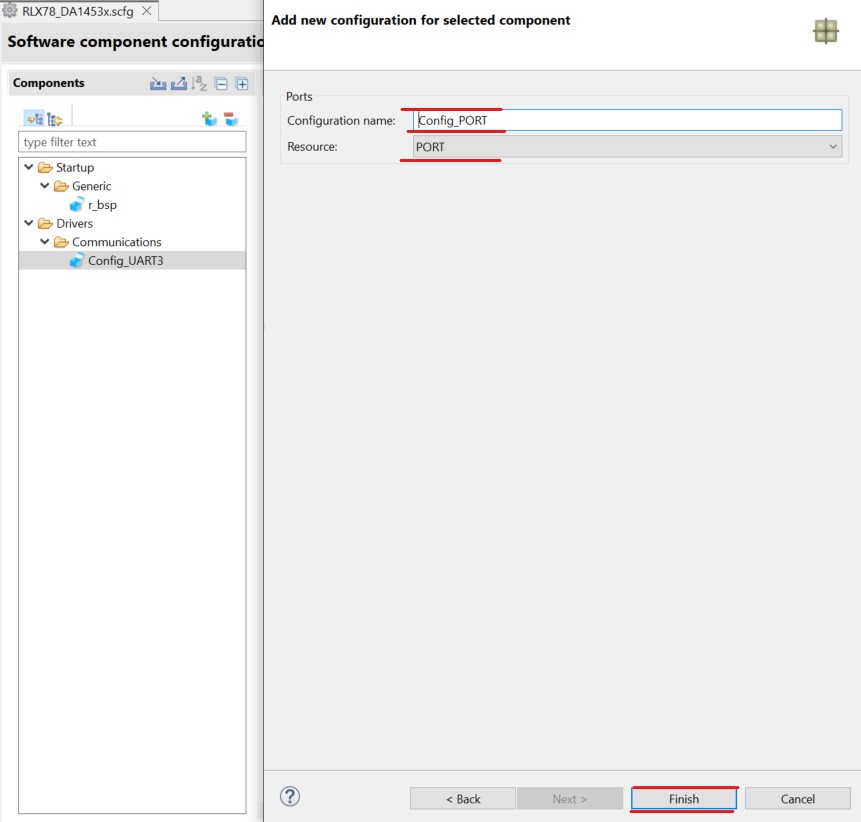Click the Configuration name input field
This screenshot has width=861, height=822.
627,120
